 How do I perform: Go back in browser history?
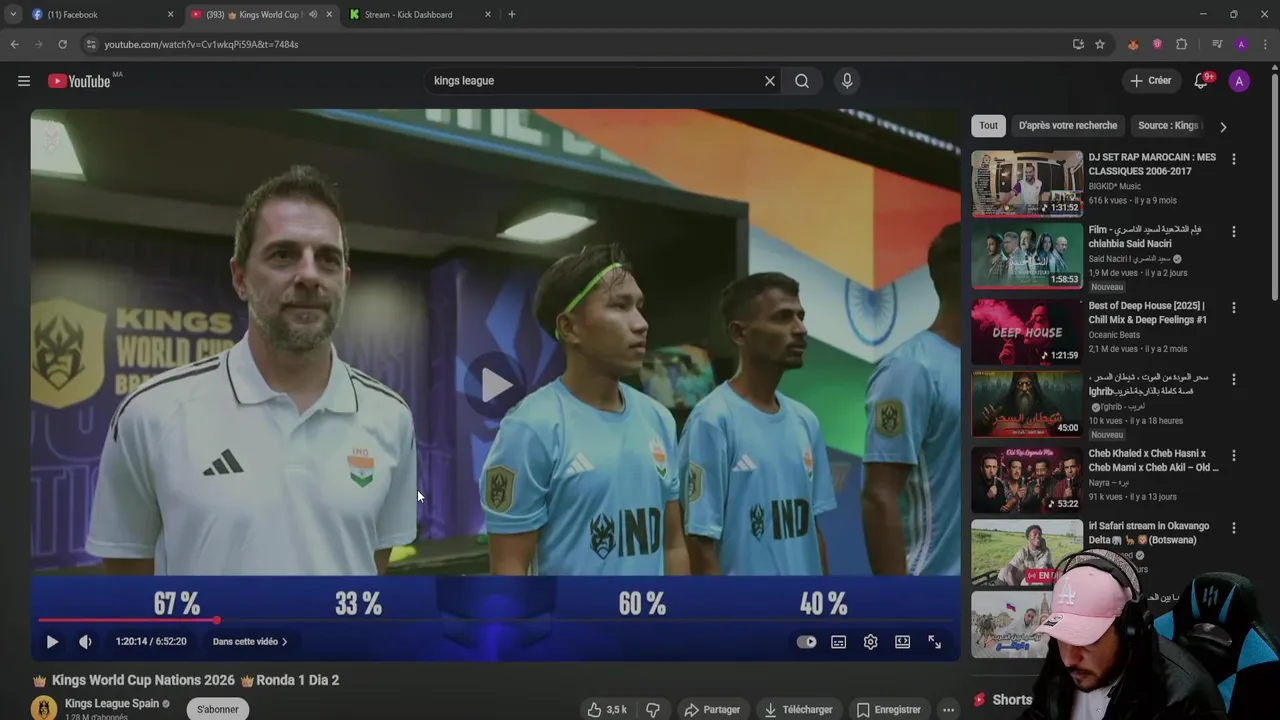point(14,44)
